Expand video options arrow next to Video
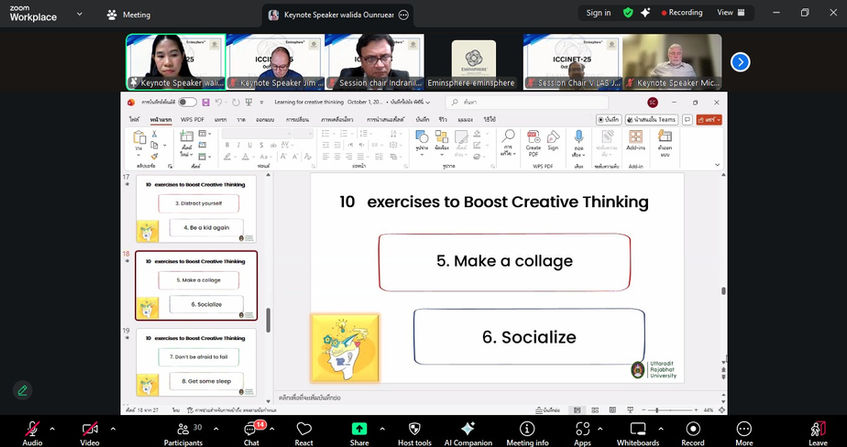The width and height of the screenshot is (847, 447). tap(113, 429)
